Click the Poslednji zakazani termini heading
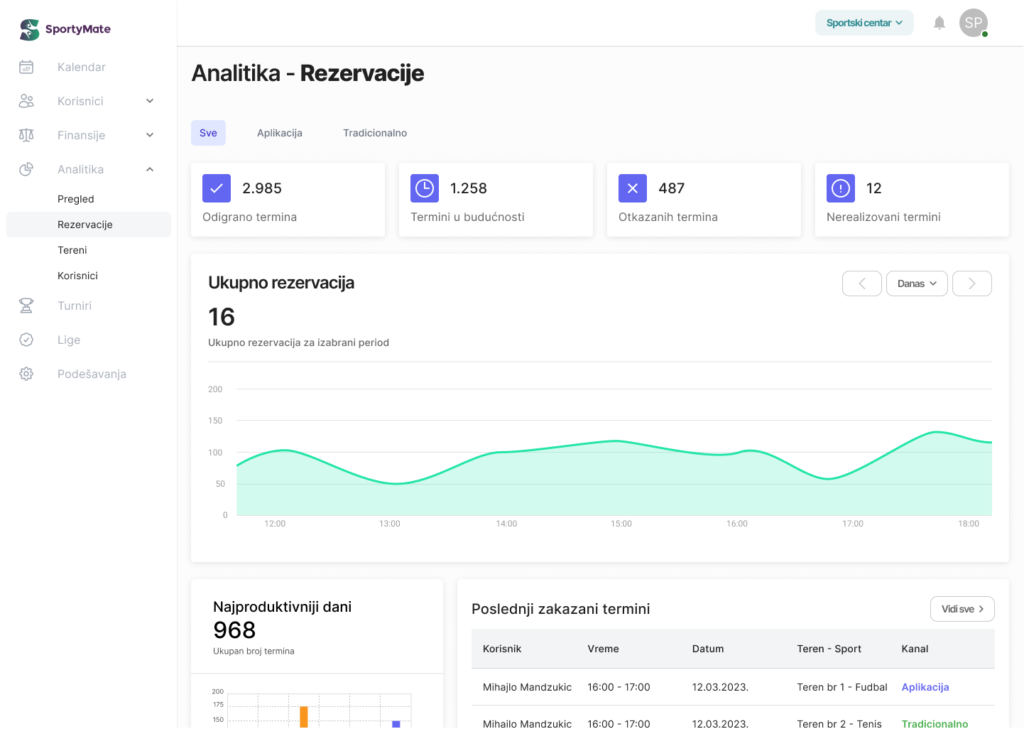The height and width of the screenshot is (729, 1024). tap(560, 609)
